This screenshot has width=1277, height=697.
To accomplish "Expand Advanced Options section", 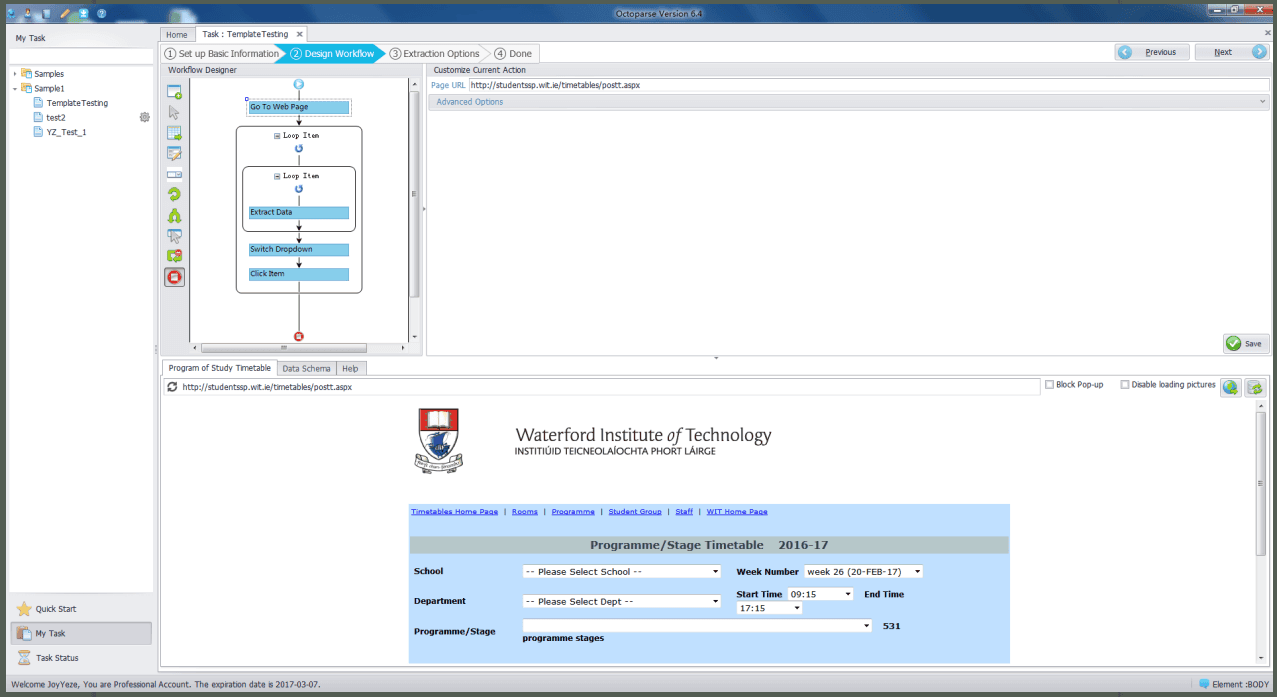I will [848, 102].
